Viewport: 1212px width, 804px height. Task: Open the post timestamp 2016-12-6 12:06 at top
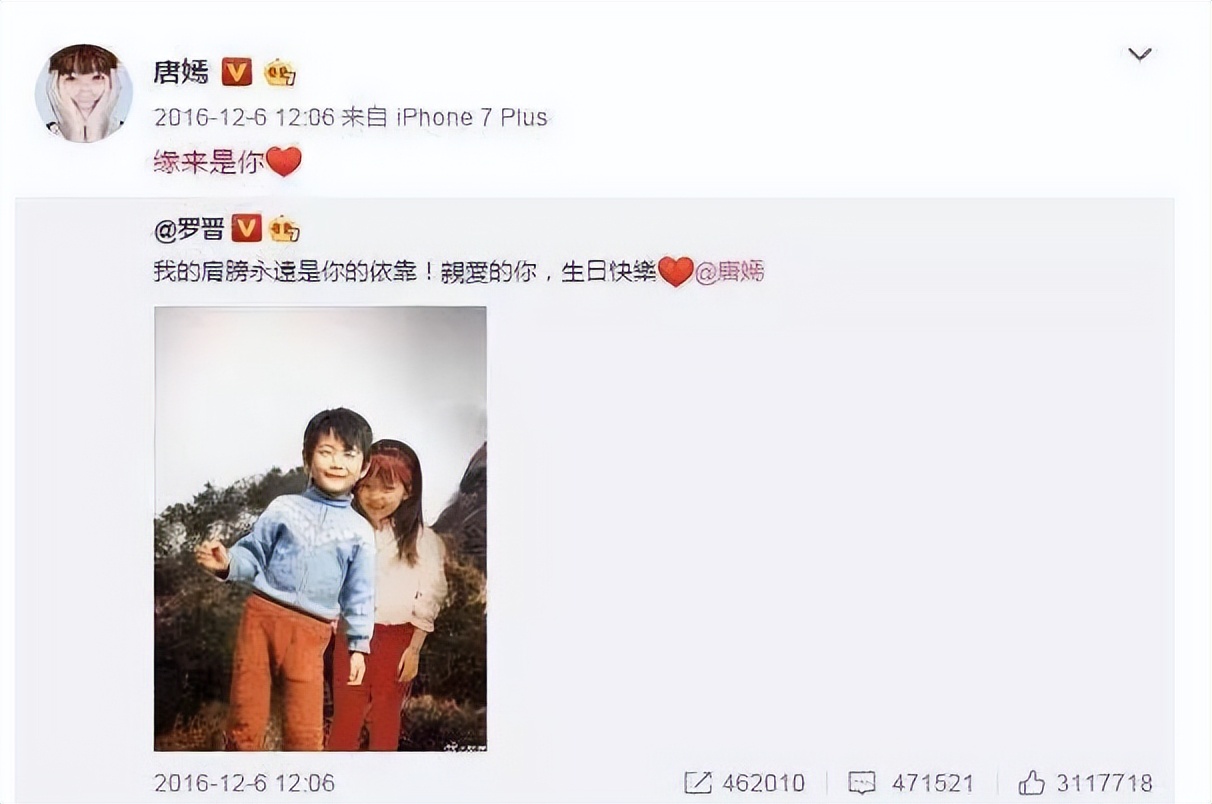(x=243, y=117)
